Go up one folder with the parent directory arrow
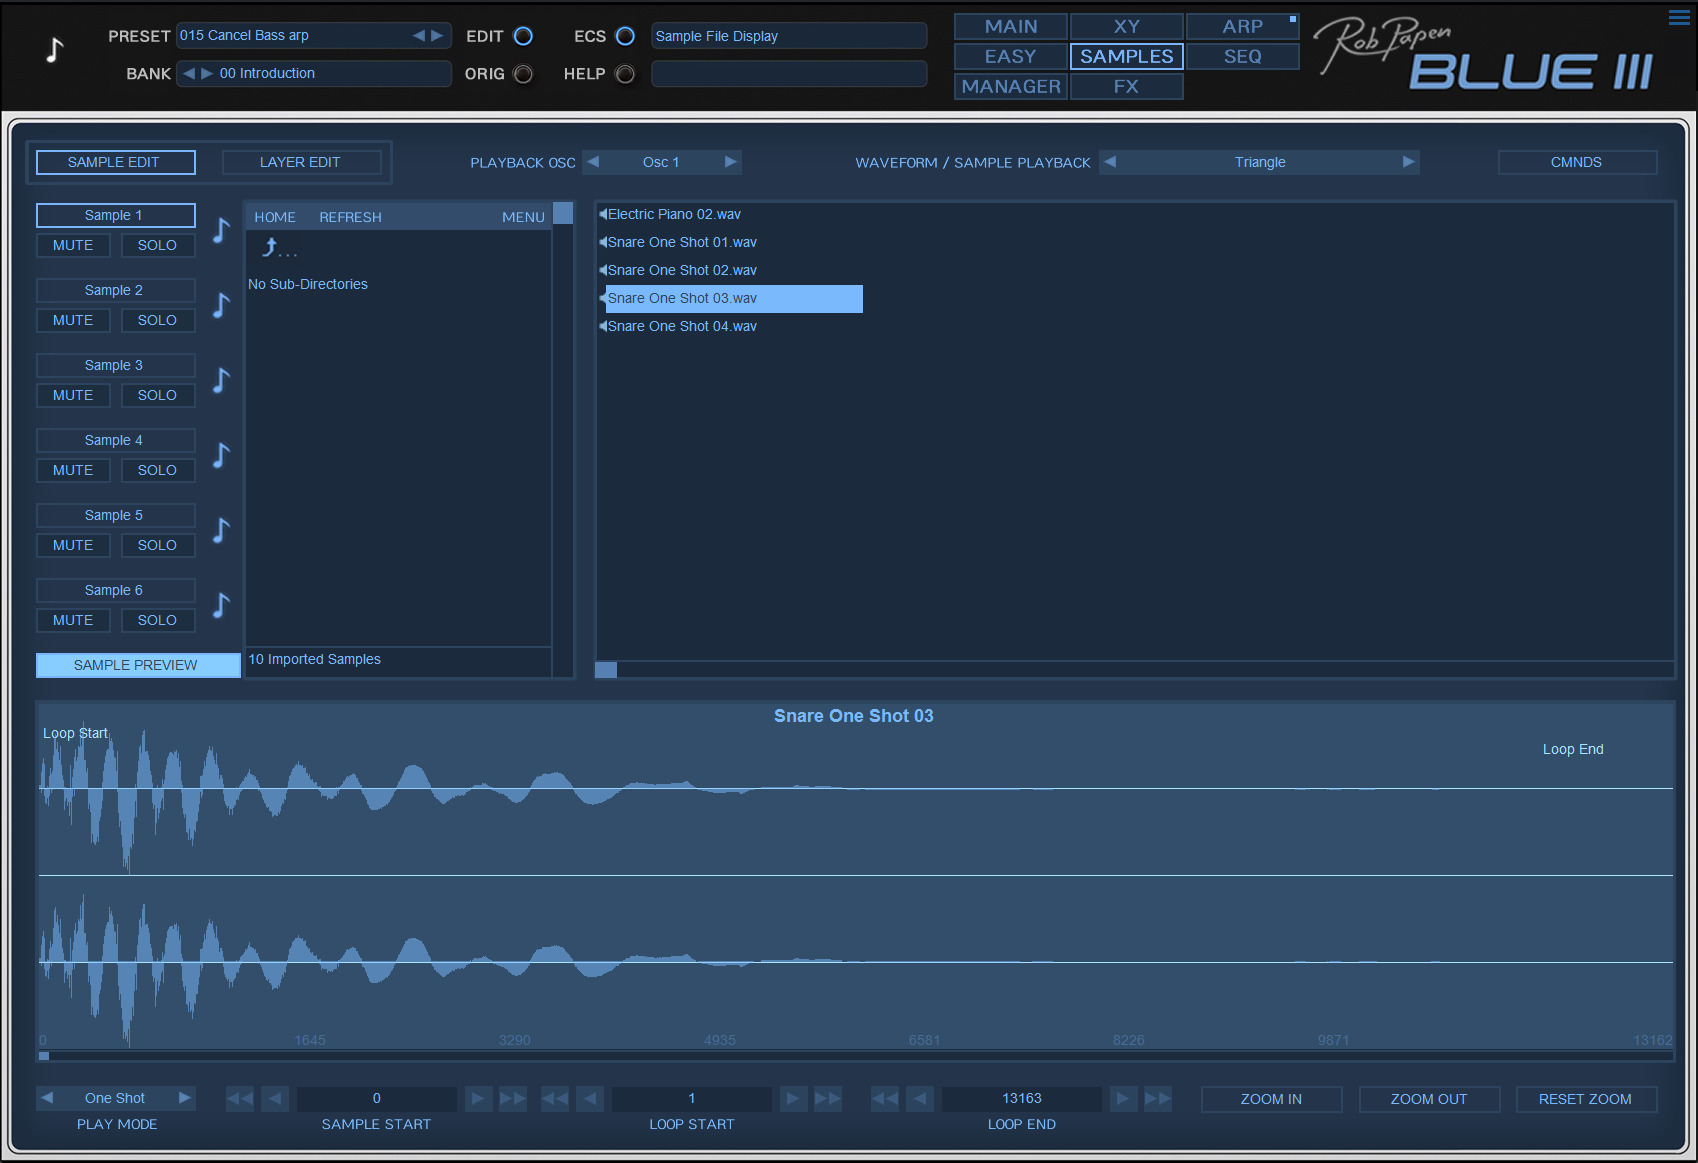The image size is (1698, 1163). click(270, 246)
